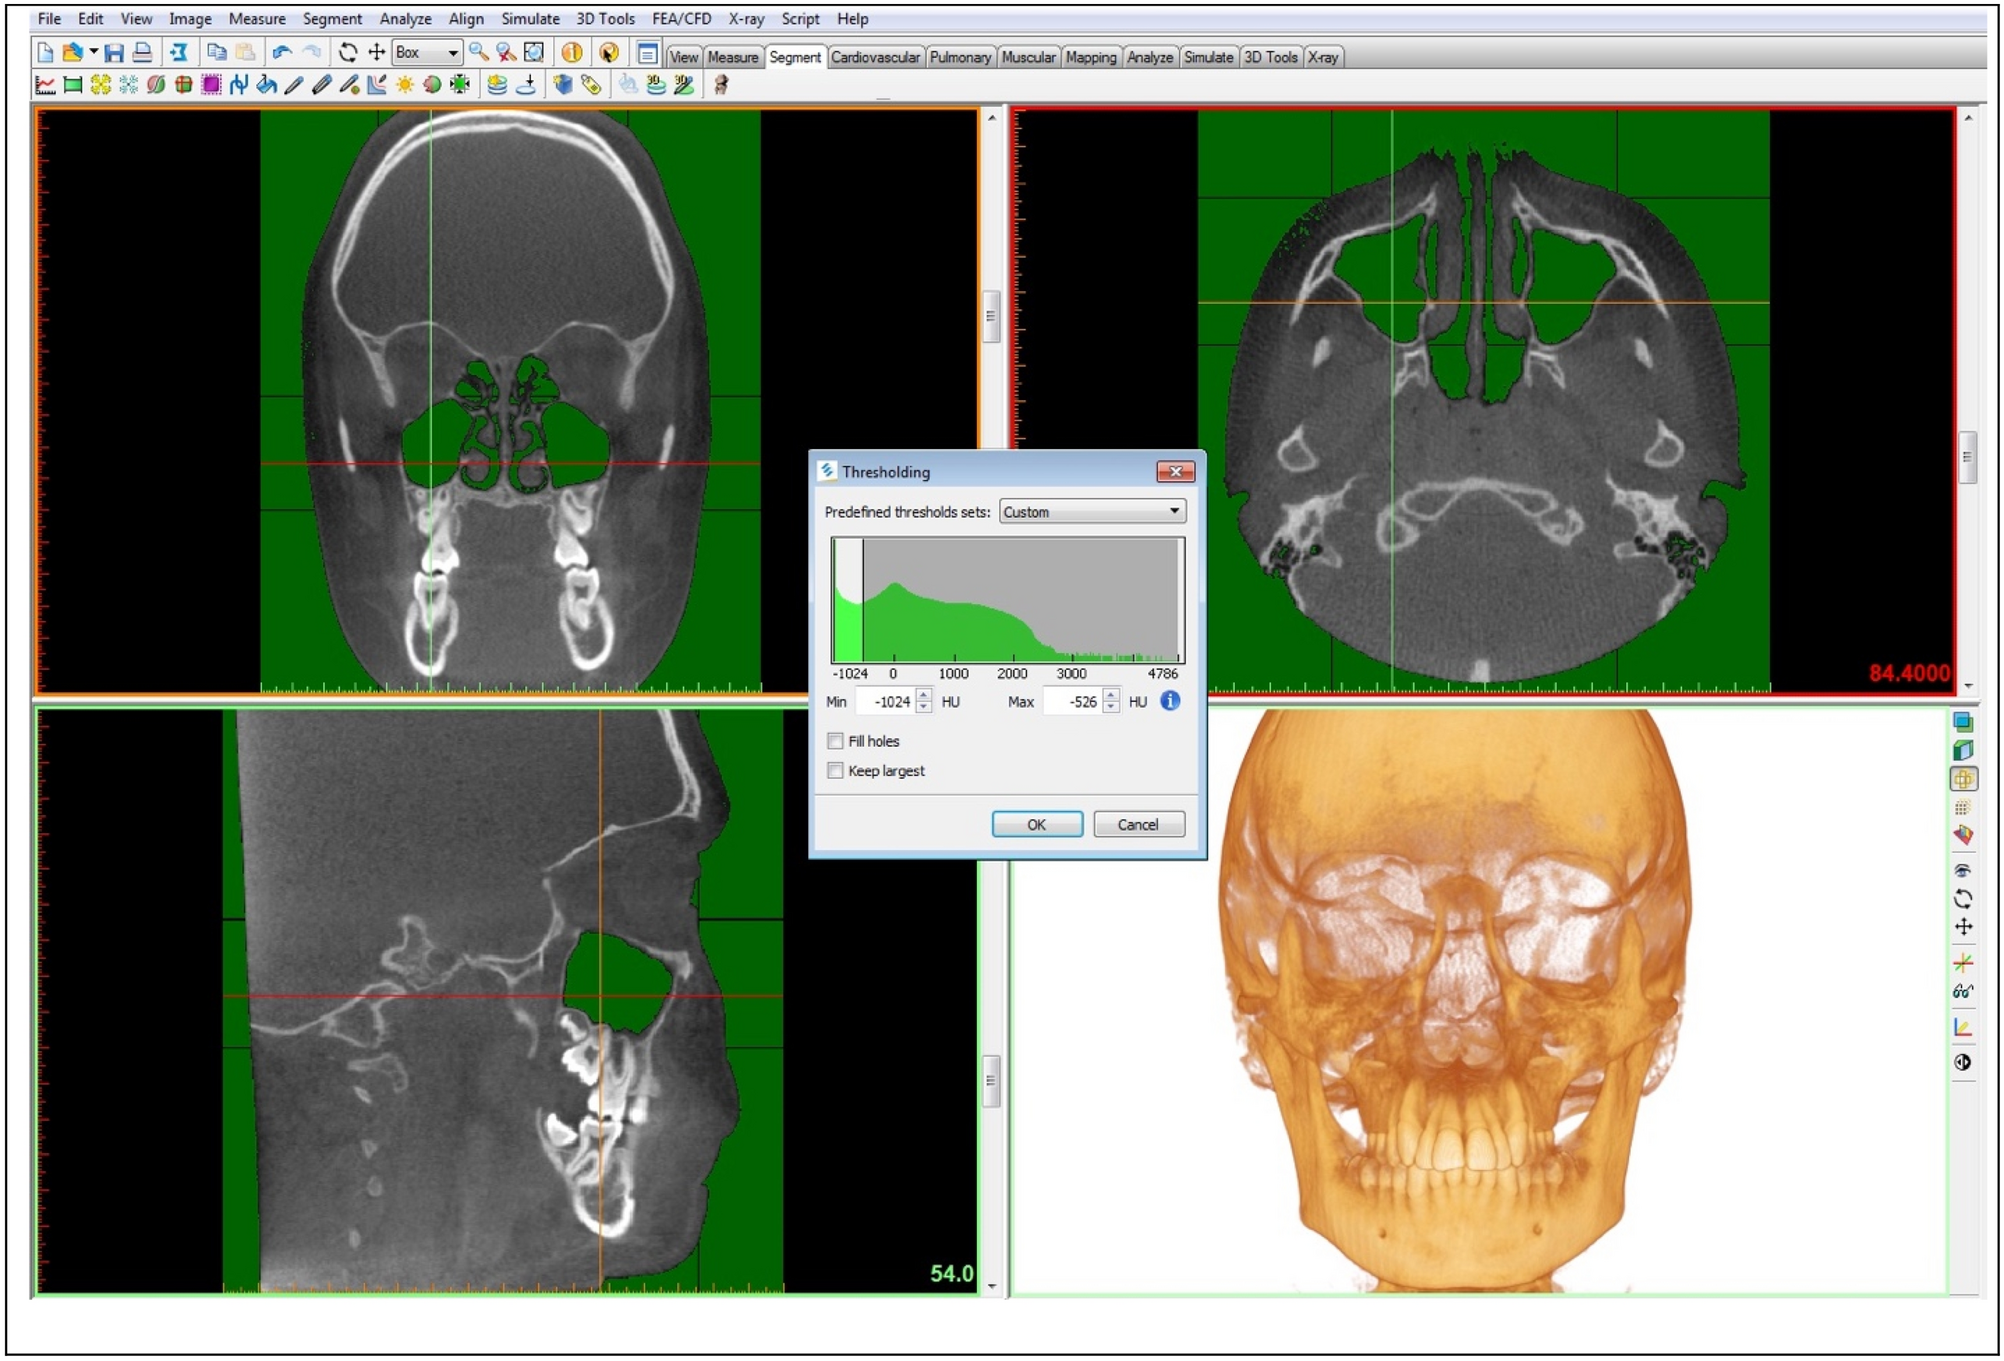
Task: Click the threshold histogram slider area
Action: [x=1008, y=600]
